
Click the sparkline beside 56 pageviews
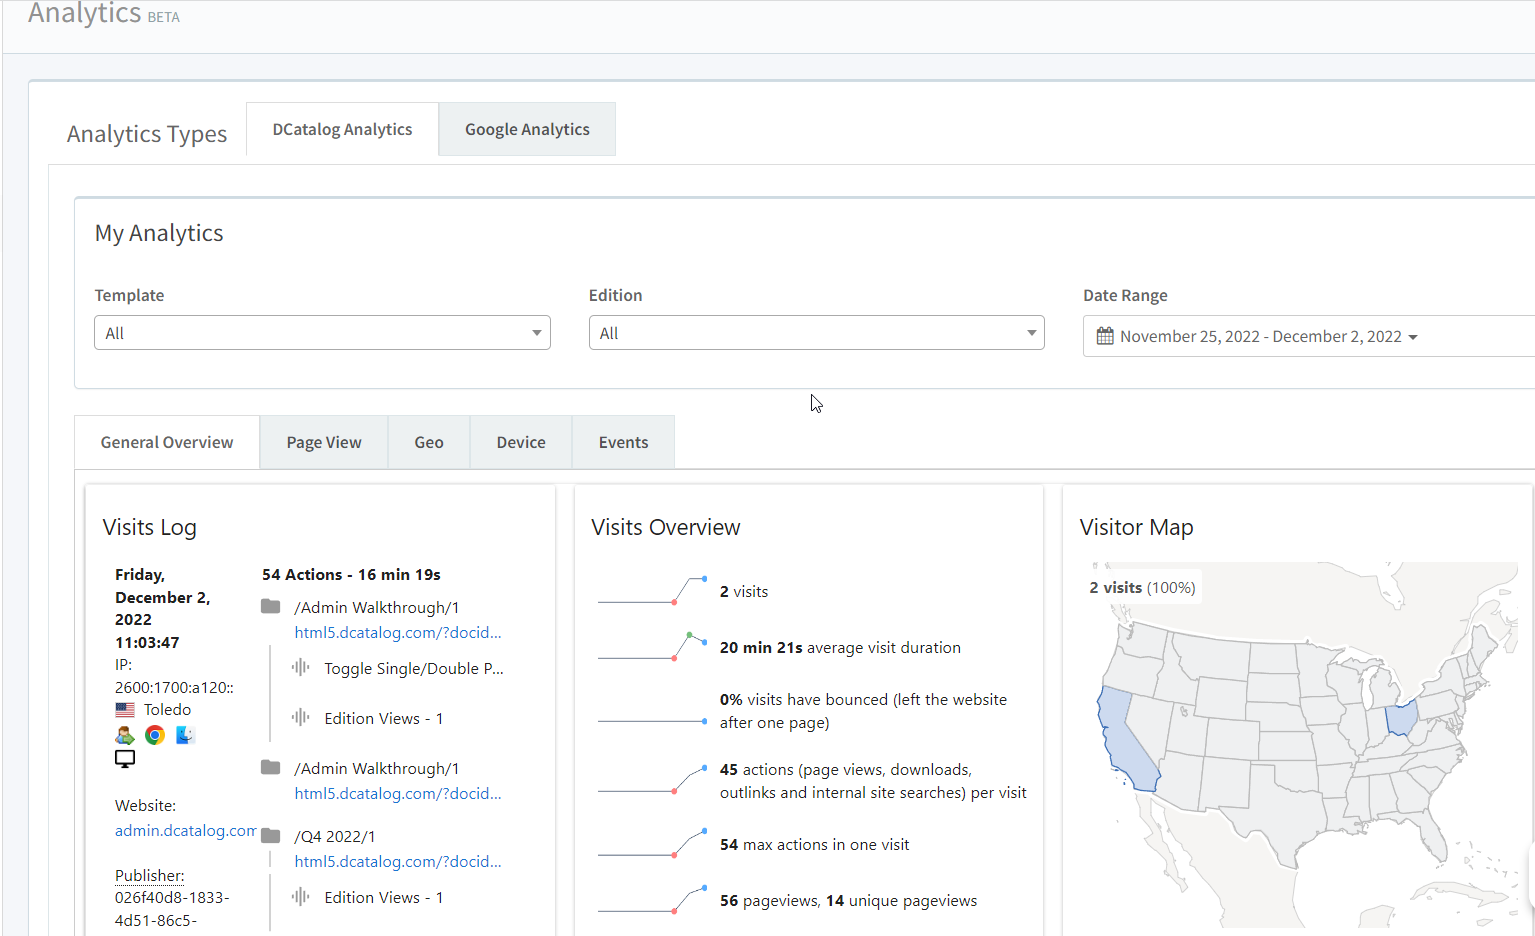(652, 900)
